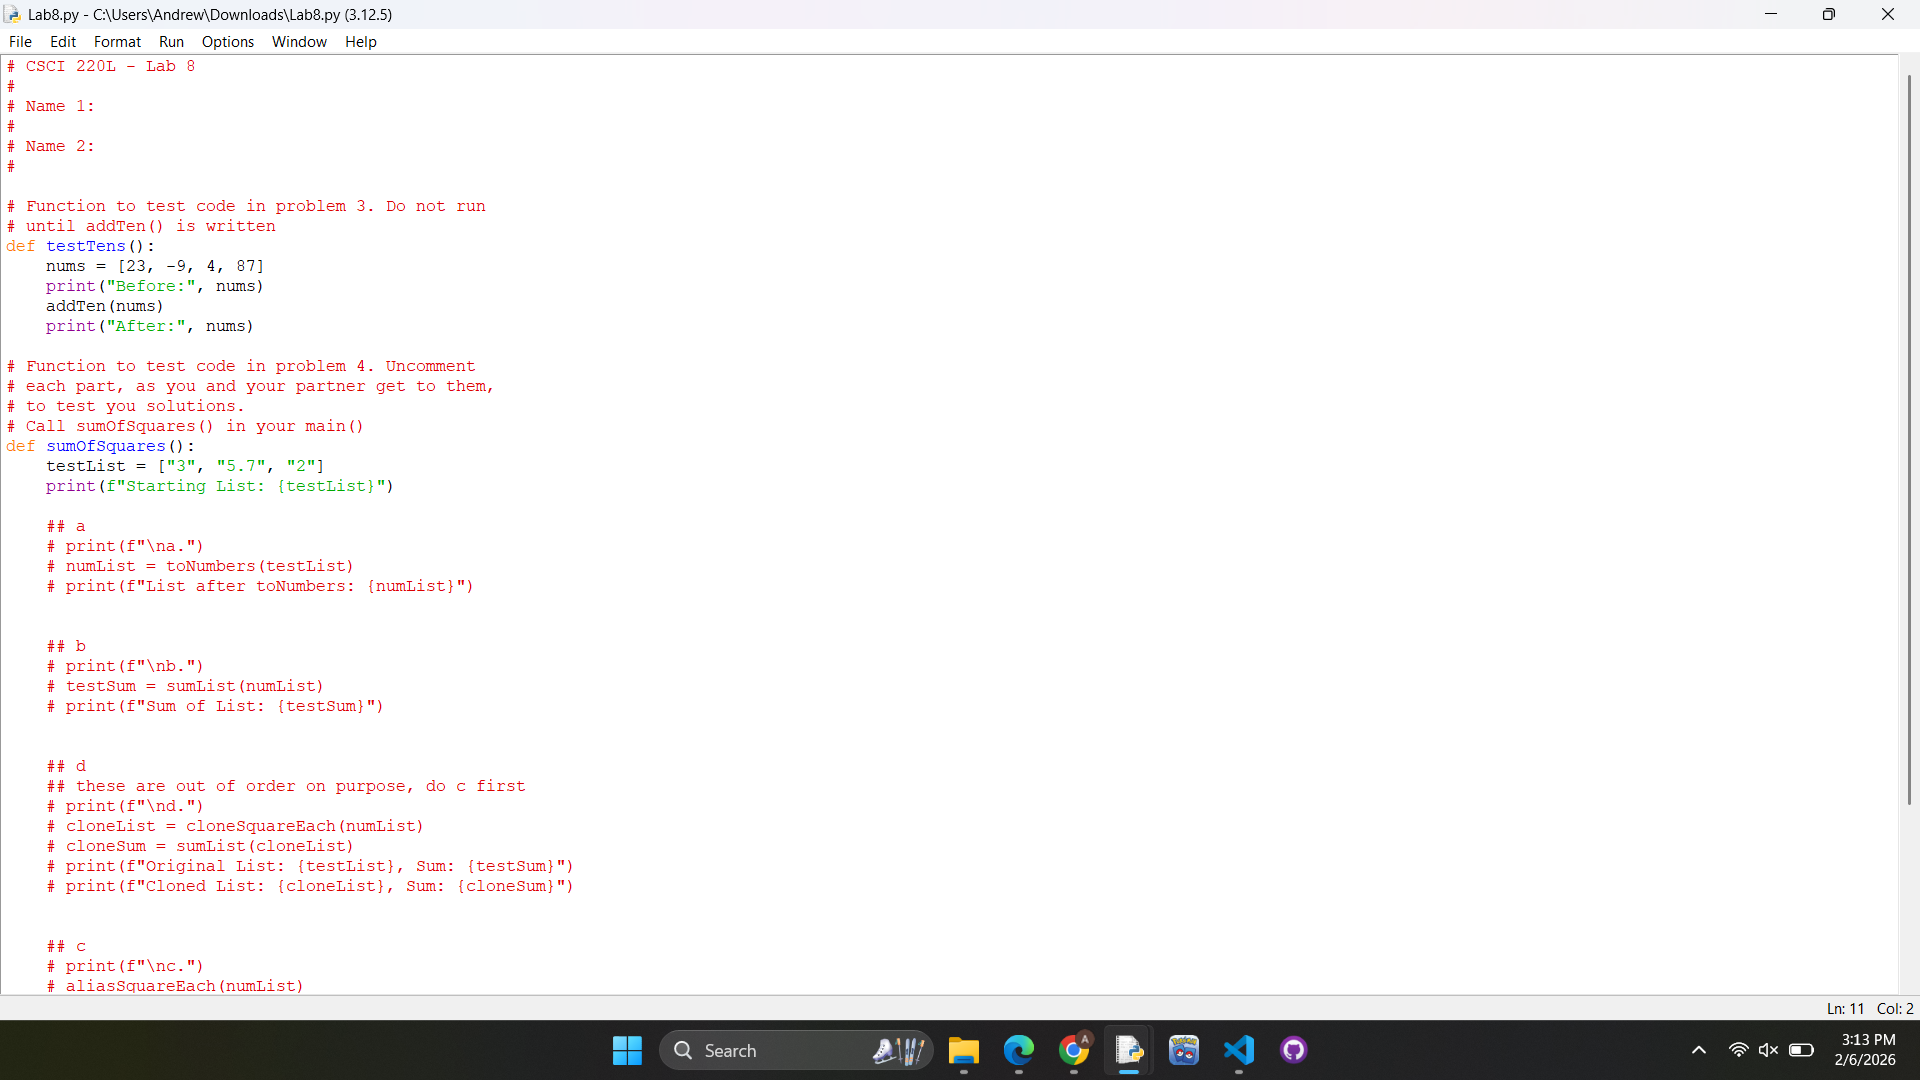The image size is (1920, 1080).
Task: Open Visual Studio Code from taskbar
Action: [x=1239, y=1050]
